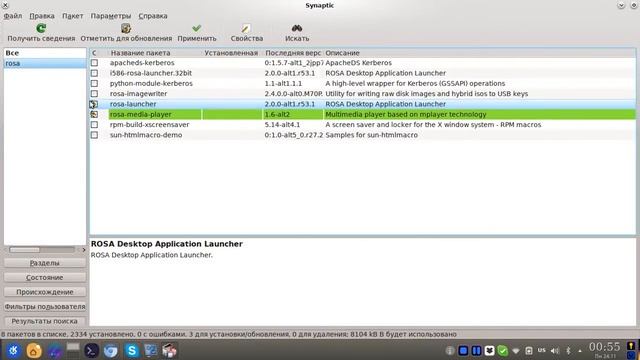This screenshot has width=640, height=360.
Task: Open the Пакет menu
Action: (x=72, y=16)
